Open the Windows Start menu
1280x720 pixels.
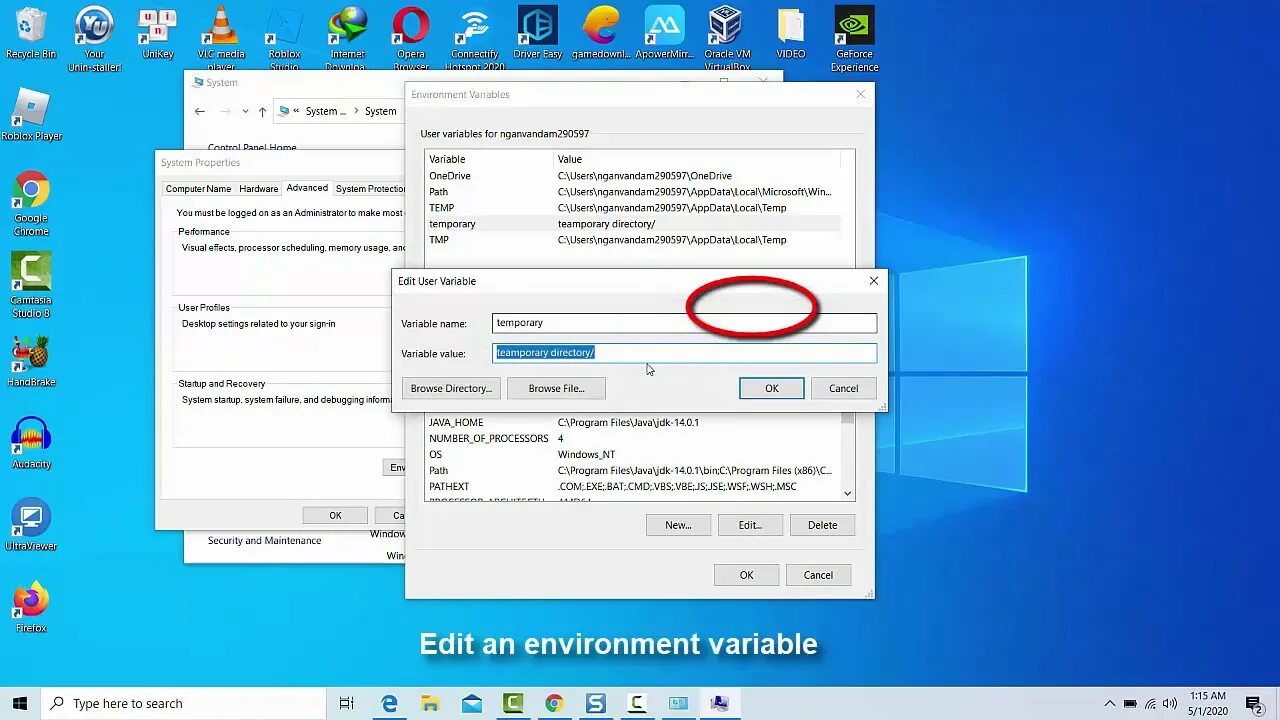[20, 703]
